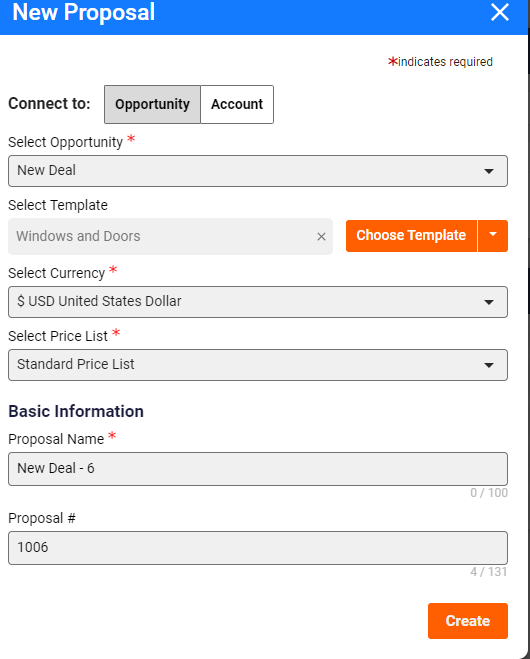530x659 pixels.
Task: Click the New Proposal dialog title
Action: coord(84,12)
